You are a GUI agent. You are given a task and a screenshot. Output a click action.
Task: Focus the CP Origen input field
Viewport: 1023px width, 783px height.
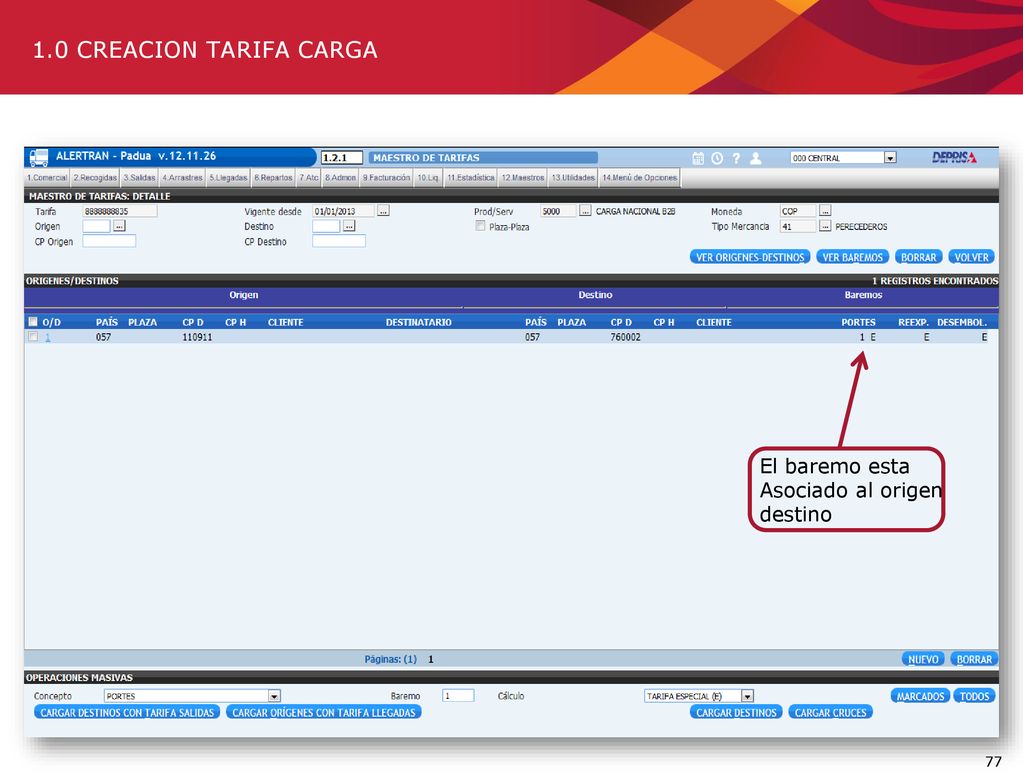(x=109, y=241)
